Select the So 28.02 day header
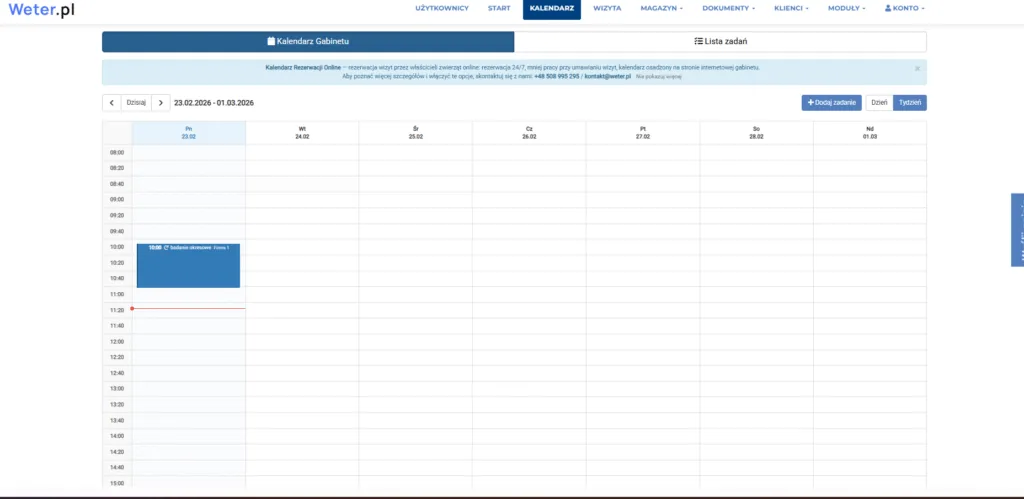Viewport: 1024px width, 499px height. pos(756,133)
